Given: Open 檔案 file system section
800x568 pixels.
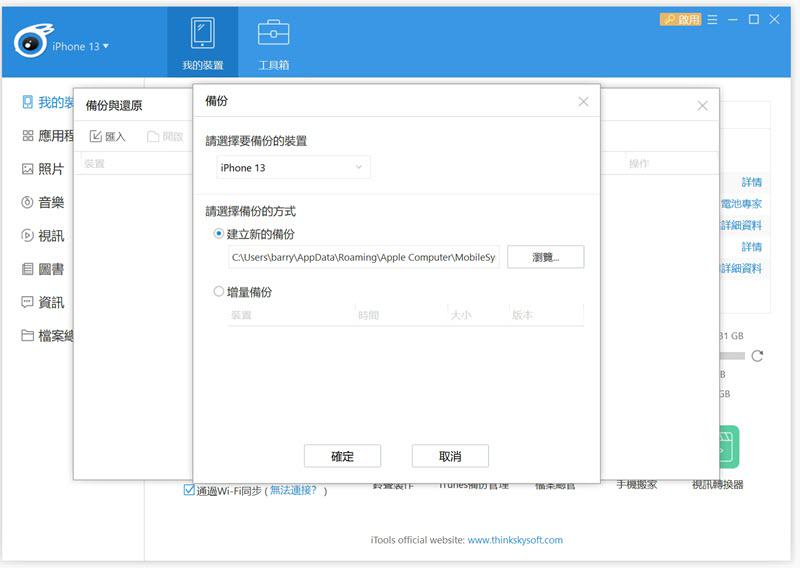Looking at the screenshot, I should click(48, 335).
